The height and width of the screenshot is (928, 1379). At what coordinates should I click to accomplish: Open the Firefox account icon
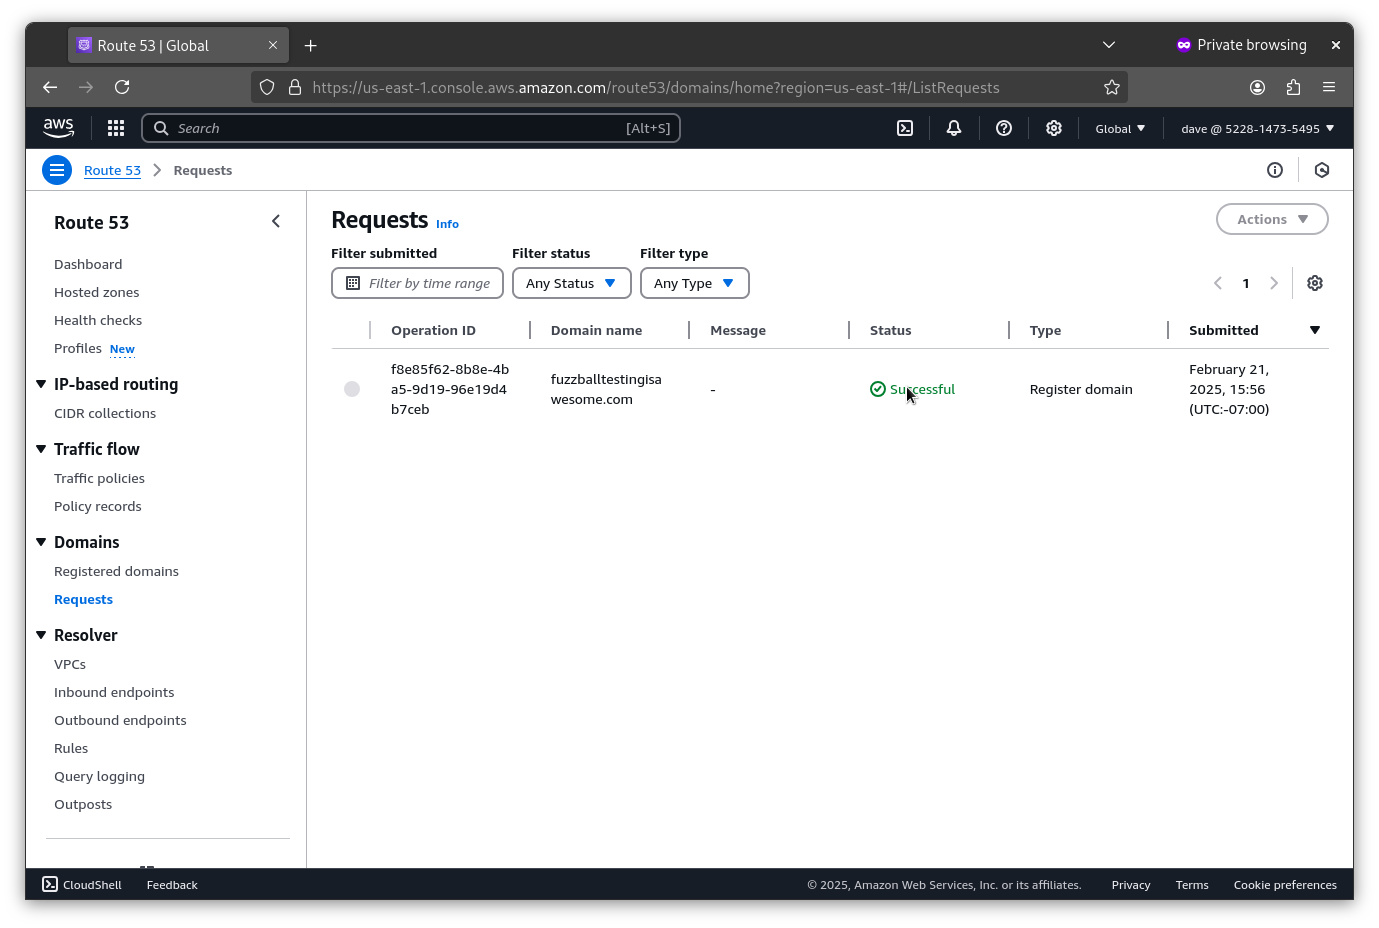click(1257, 87)
